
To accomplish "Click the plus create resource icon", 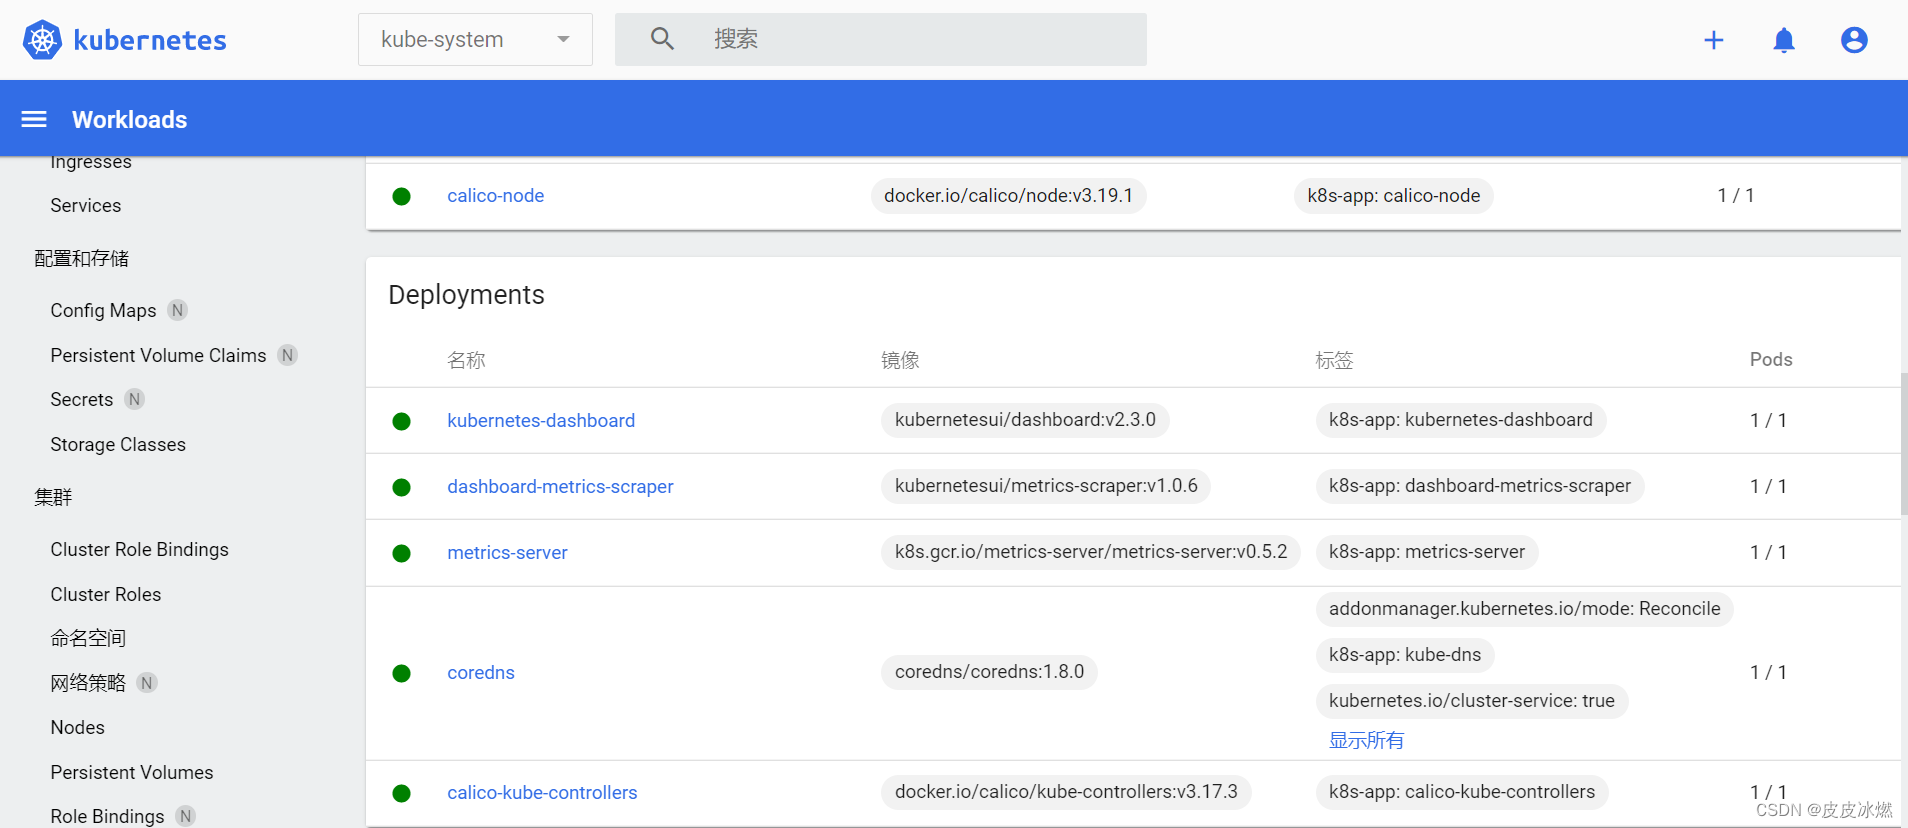I will pos(1714,40).
